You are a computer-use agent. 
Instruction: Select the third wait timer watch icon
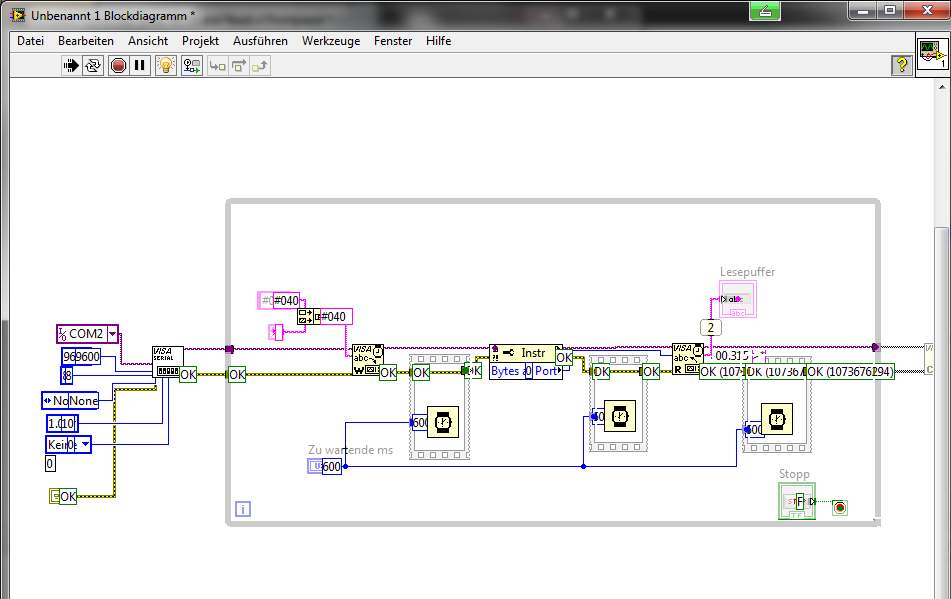(777, 419)
